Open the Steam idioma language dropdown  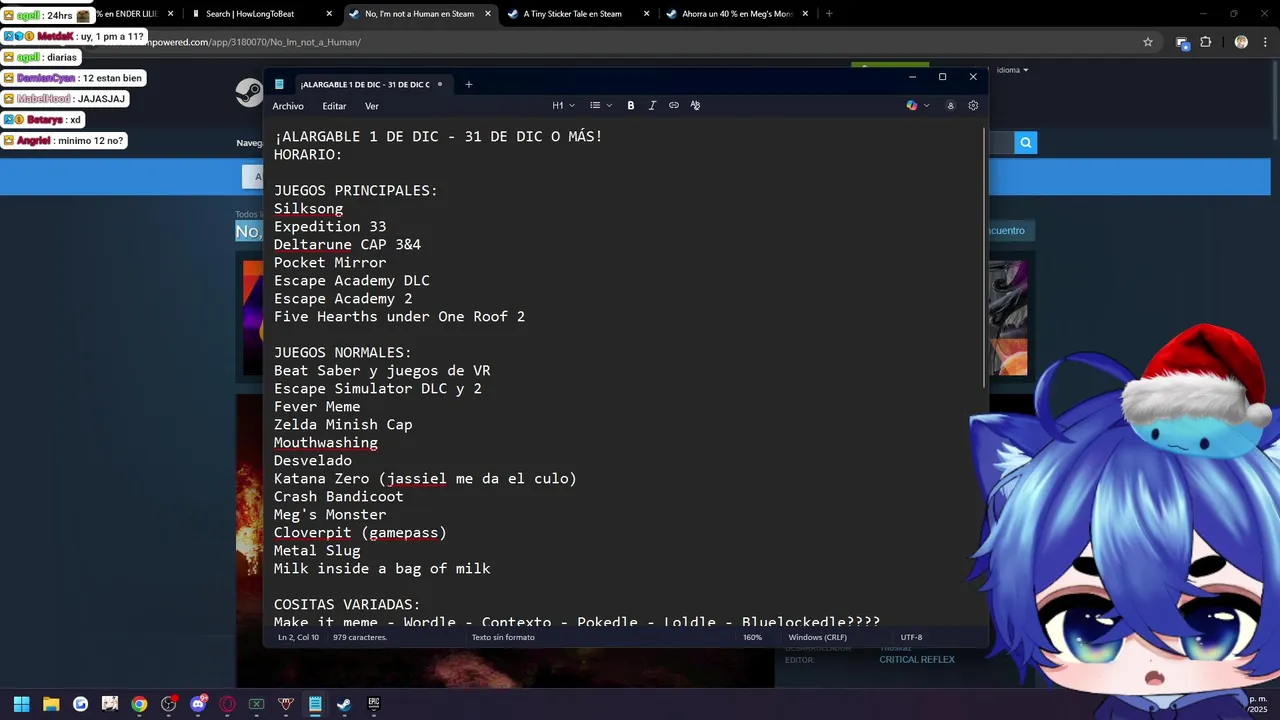[x=1012, y=70]
